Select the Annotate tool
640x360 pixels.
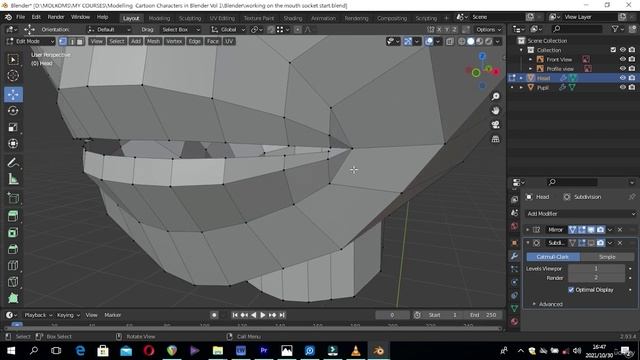click(x=13, y=163)
